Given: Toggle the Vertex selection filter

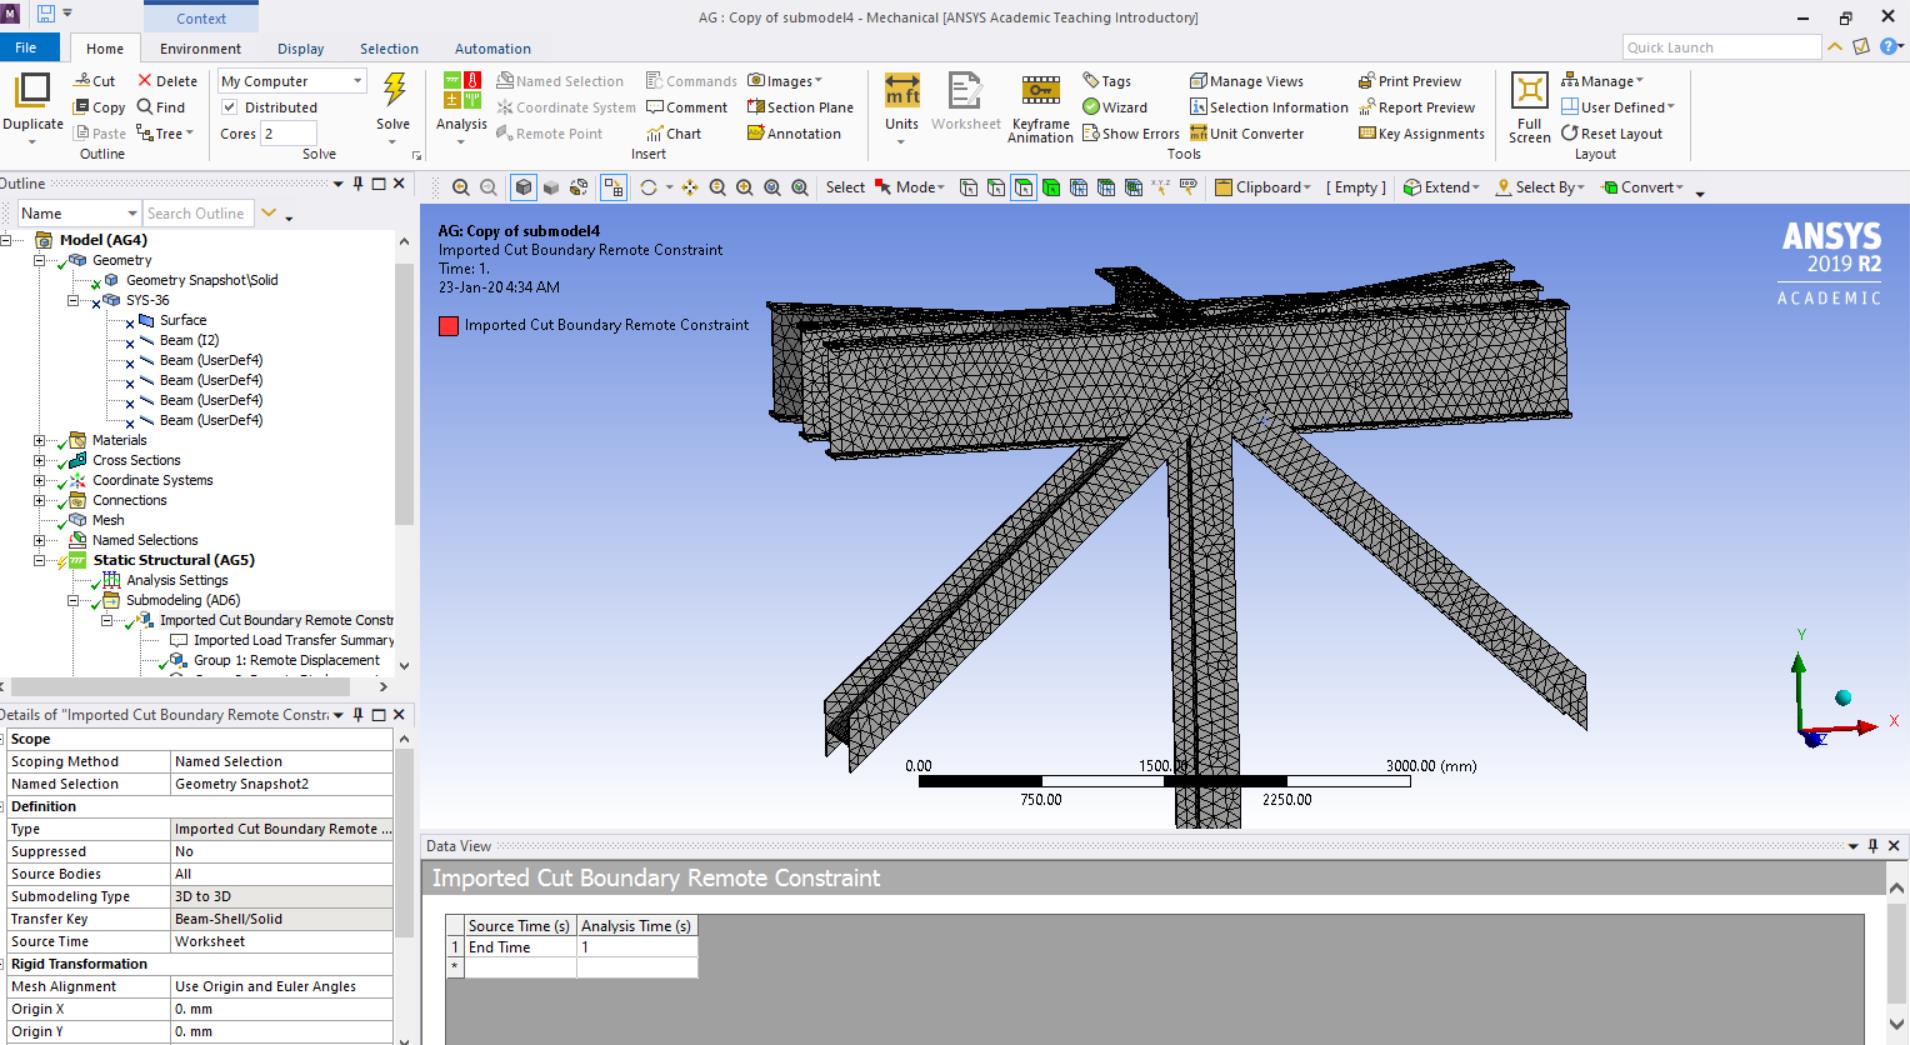Looking at the screenshot, I should [968, 187].
